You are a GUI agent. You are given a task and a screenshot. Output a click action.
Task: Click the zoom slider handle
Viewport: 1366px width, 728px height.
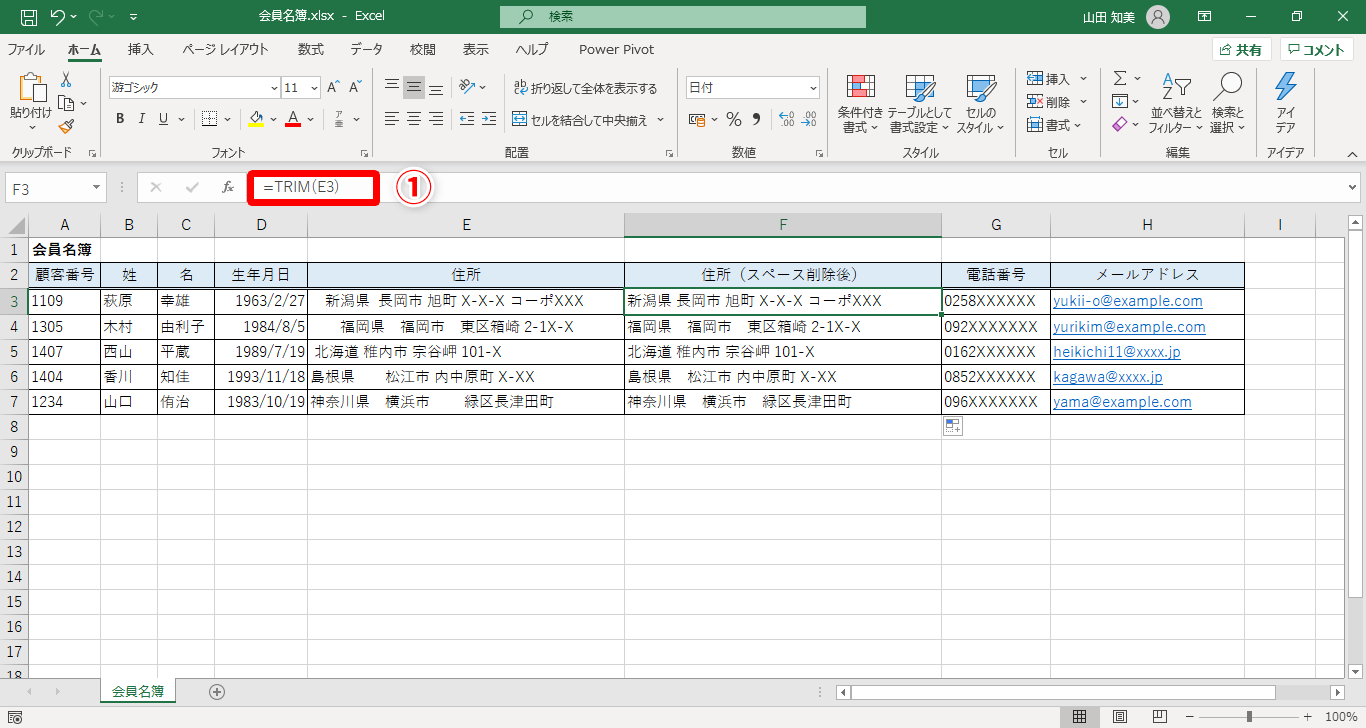pos(1250,717)
